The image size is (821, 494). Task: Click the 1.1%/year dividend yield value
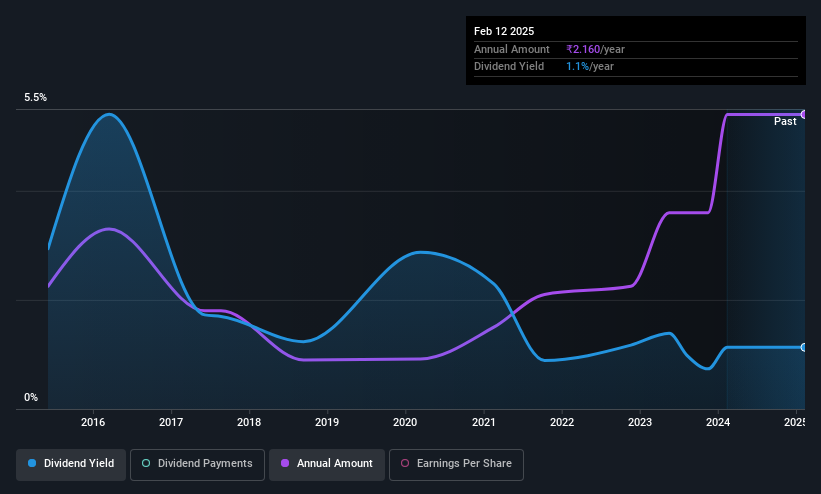point(590,67)
